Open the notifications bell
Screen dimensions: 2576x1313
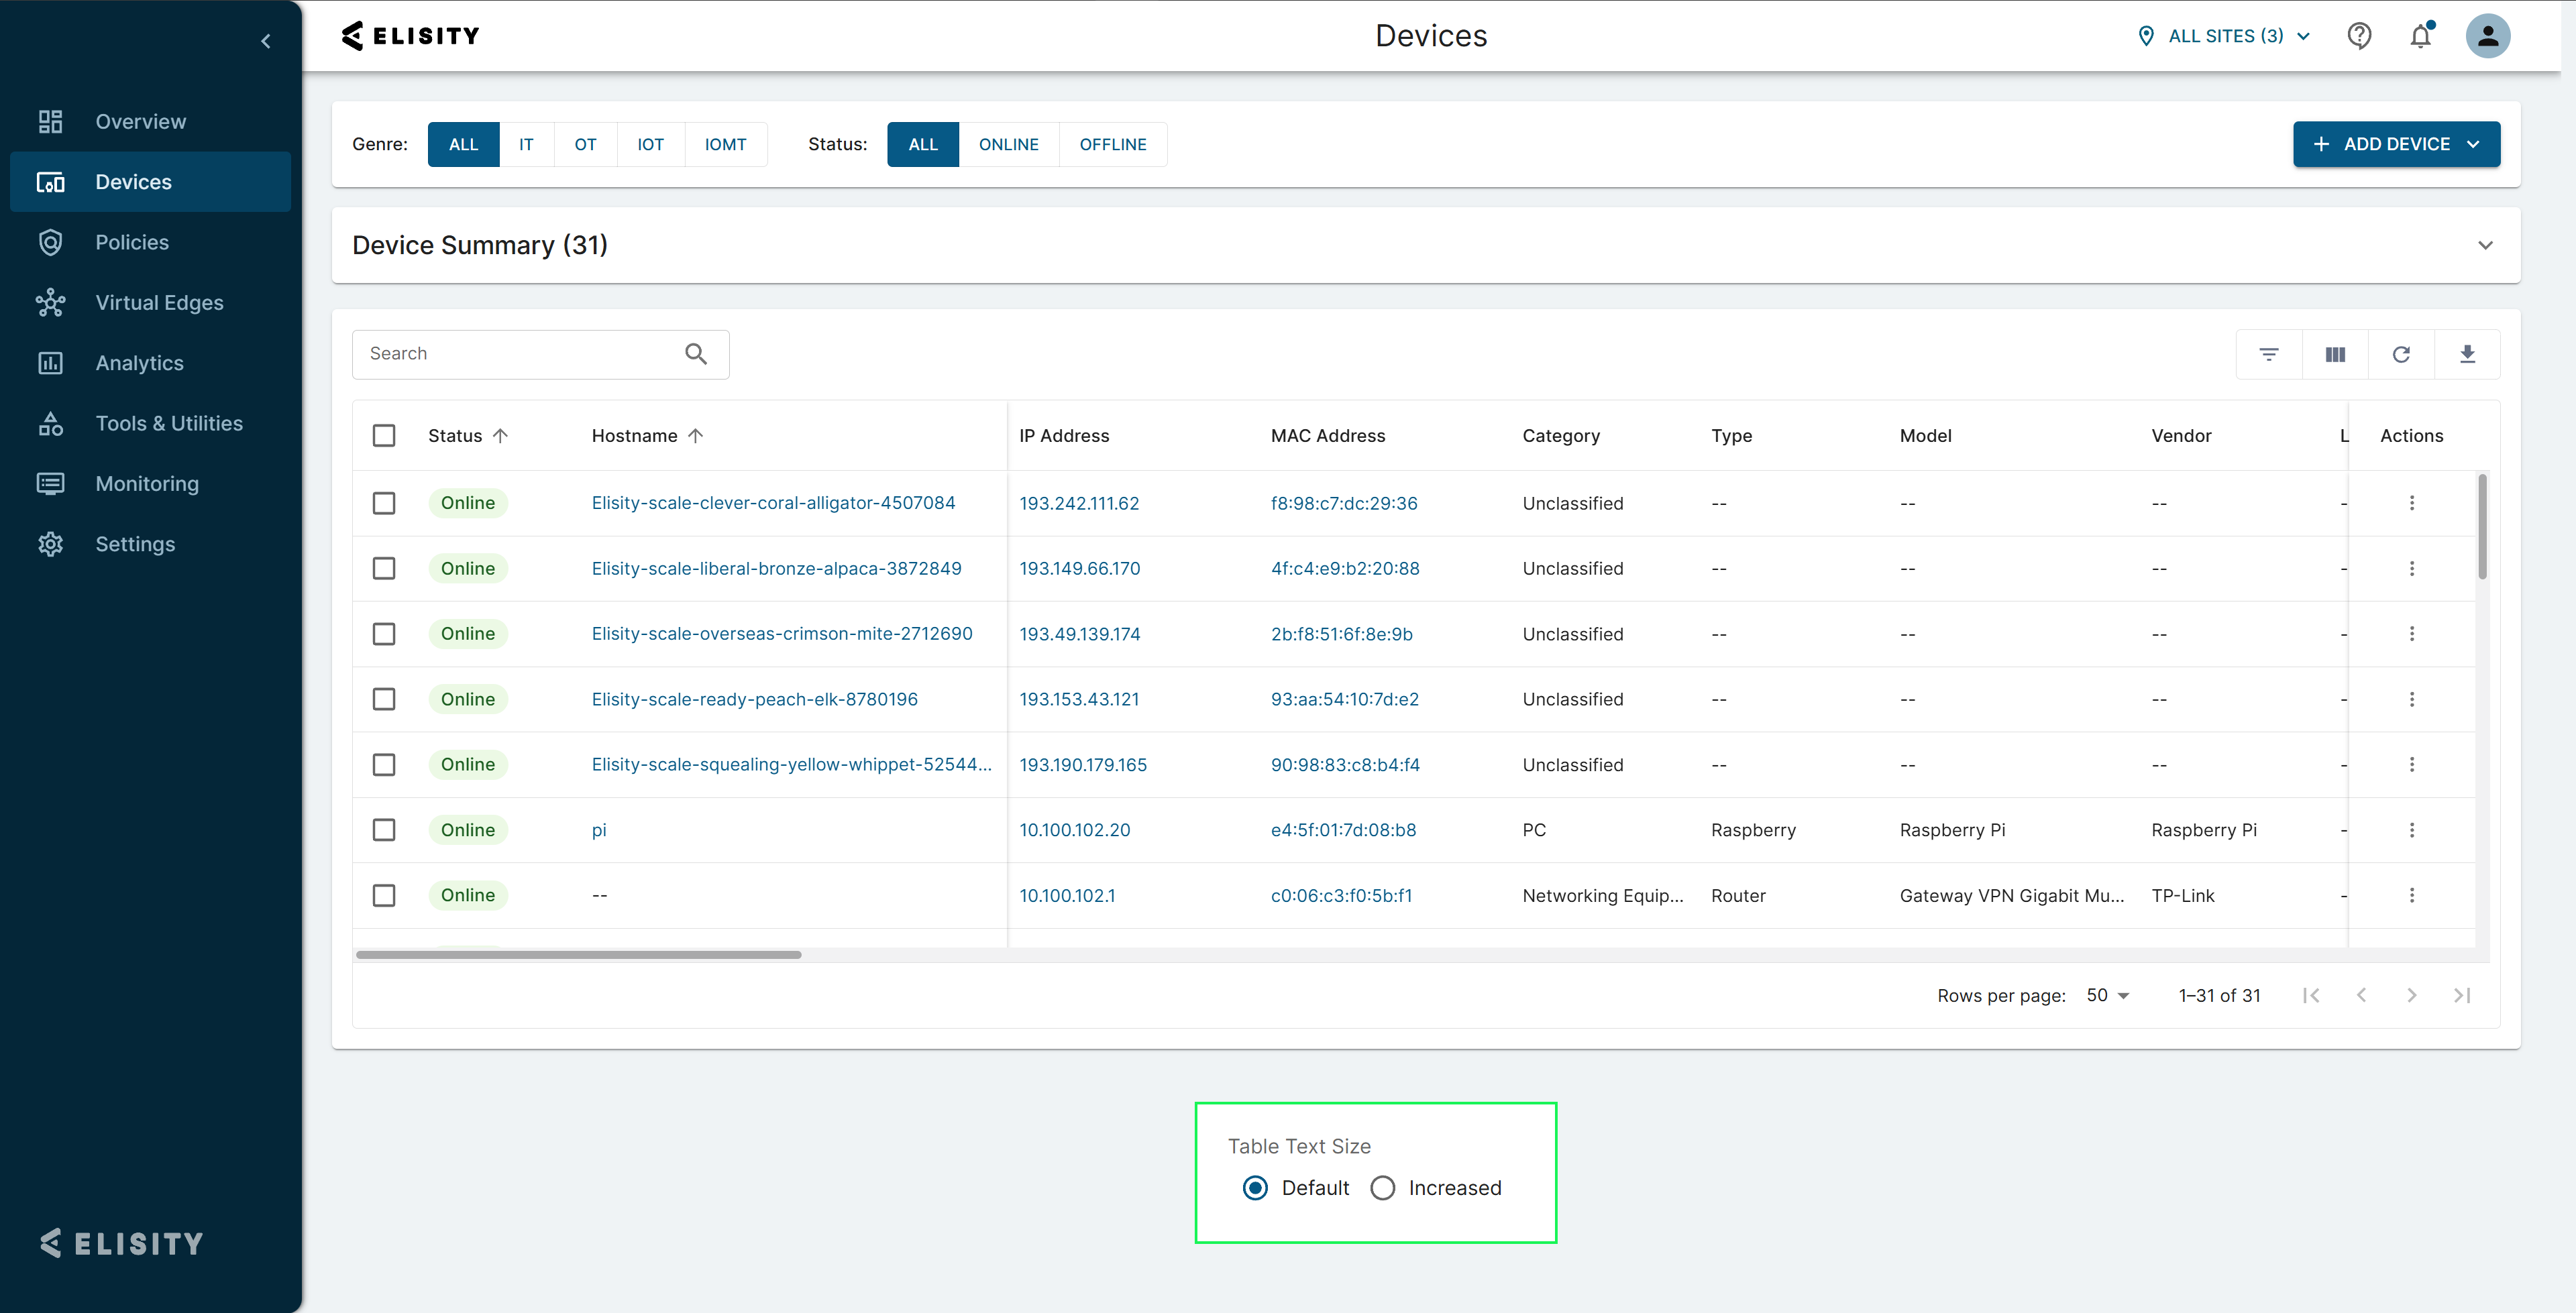pos(2420,37)
